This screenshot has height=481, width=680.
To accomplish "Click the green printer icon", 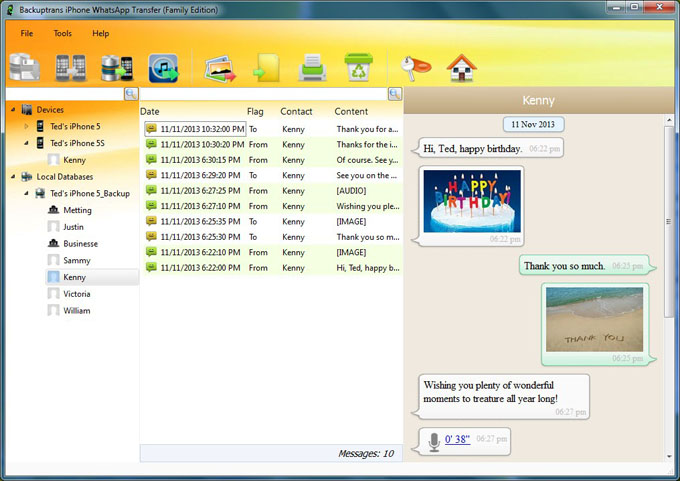I will 312,68.
